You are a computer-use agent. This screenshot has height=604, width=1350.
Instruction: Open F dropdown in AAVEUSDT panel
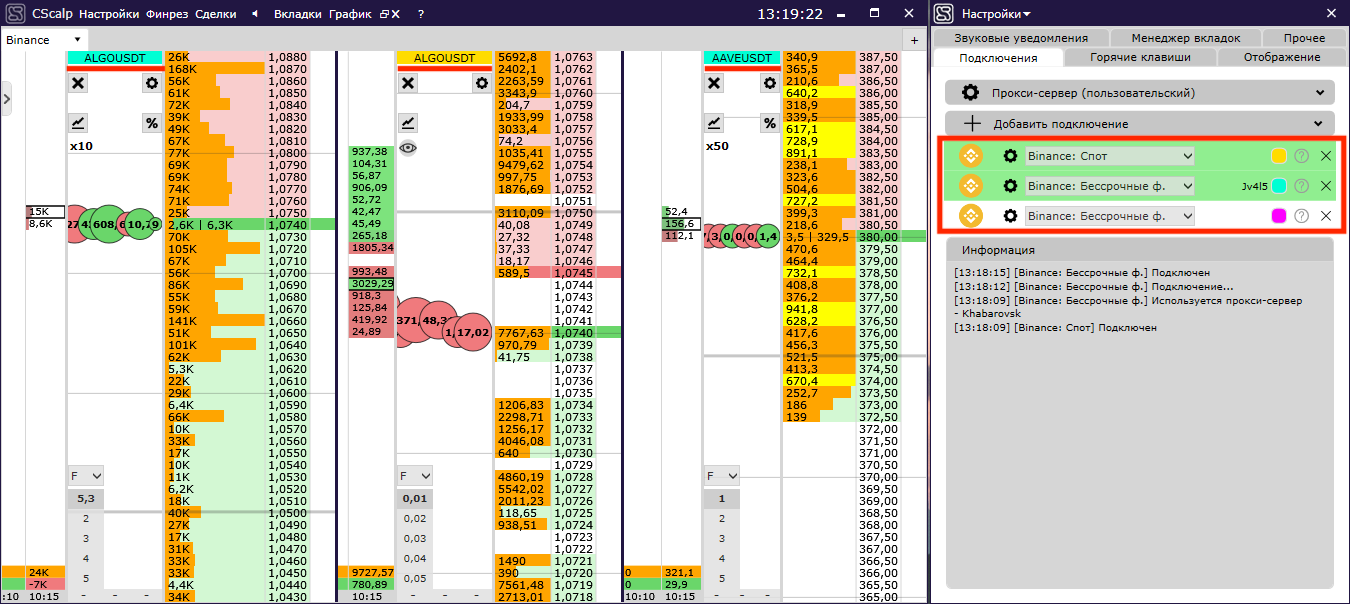(x=722, y=476)
